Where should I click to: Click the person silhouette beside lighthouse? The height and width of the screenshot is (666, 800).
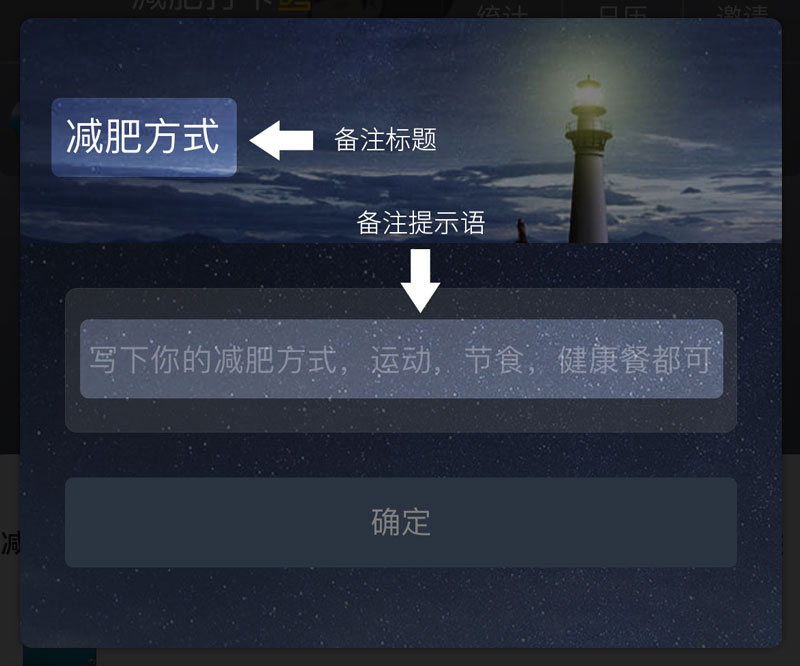[521, 230]
